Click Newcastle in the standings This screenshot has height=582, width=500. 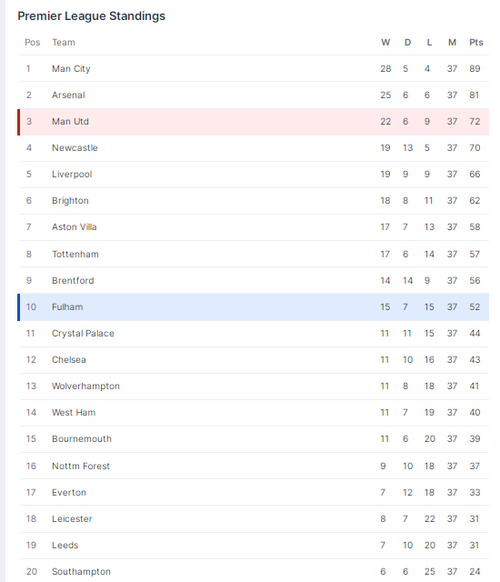click(x=75, y=148)
